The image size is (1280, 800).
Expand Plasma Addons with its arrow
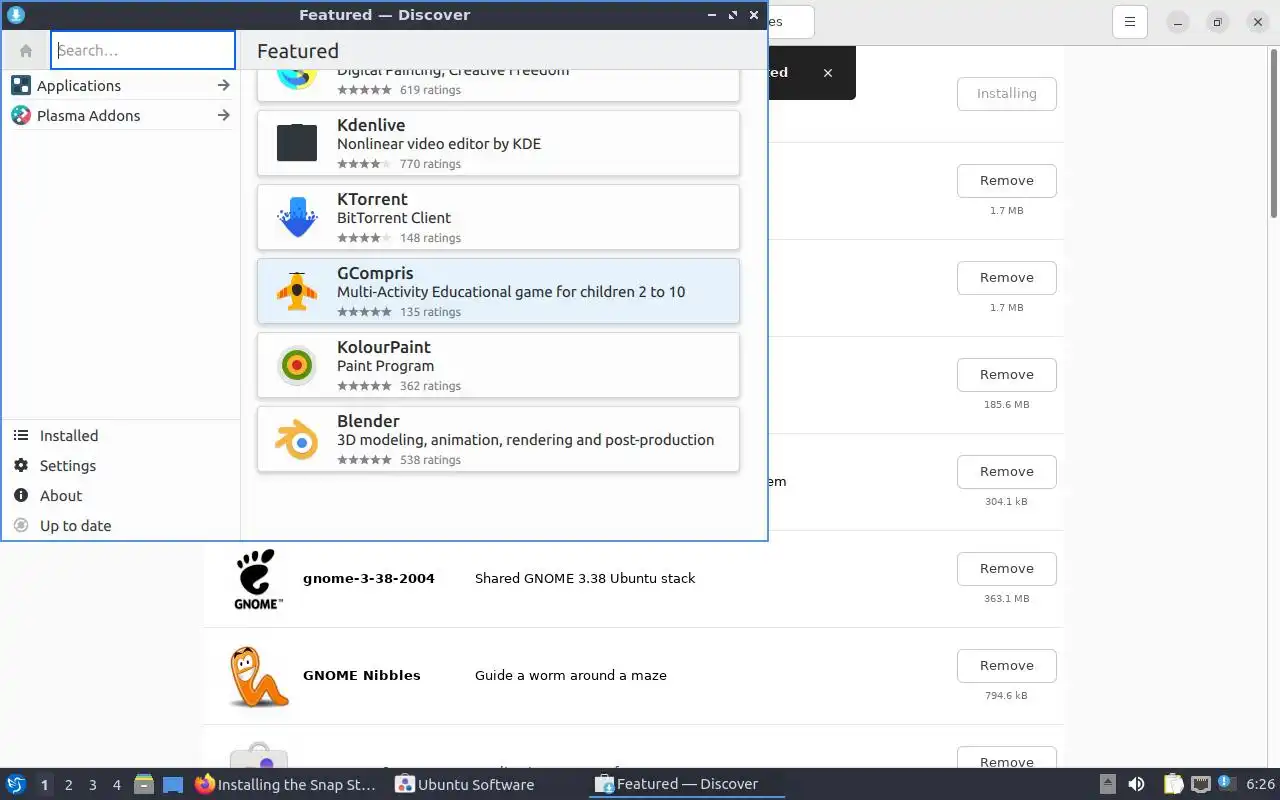tap(223, 116)
